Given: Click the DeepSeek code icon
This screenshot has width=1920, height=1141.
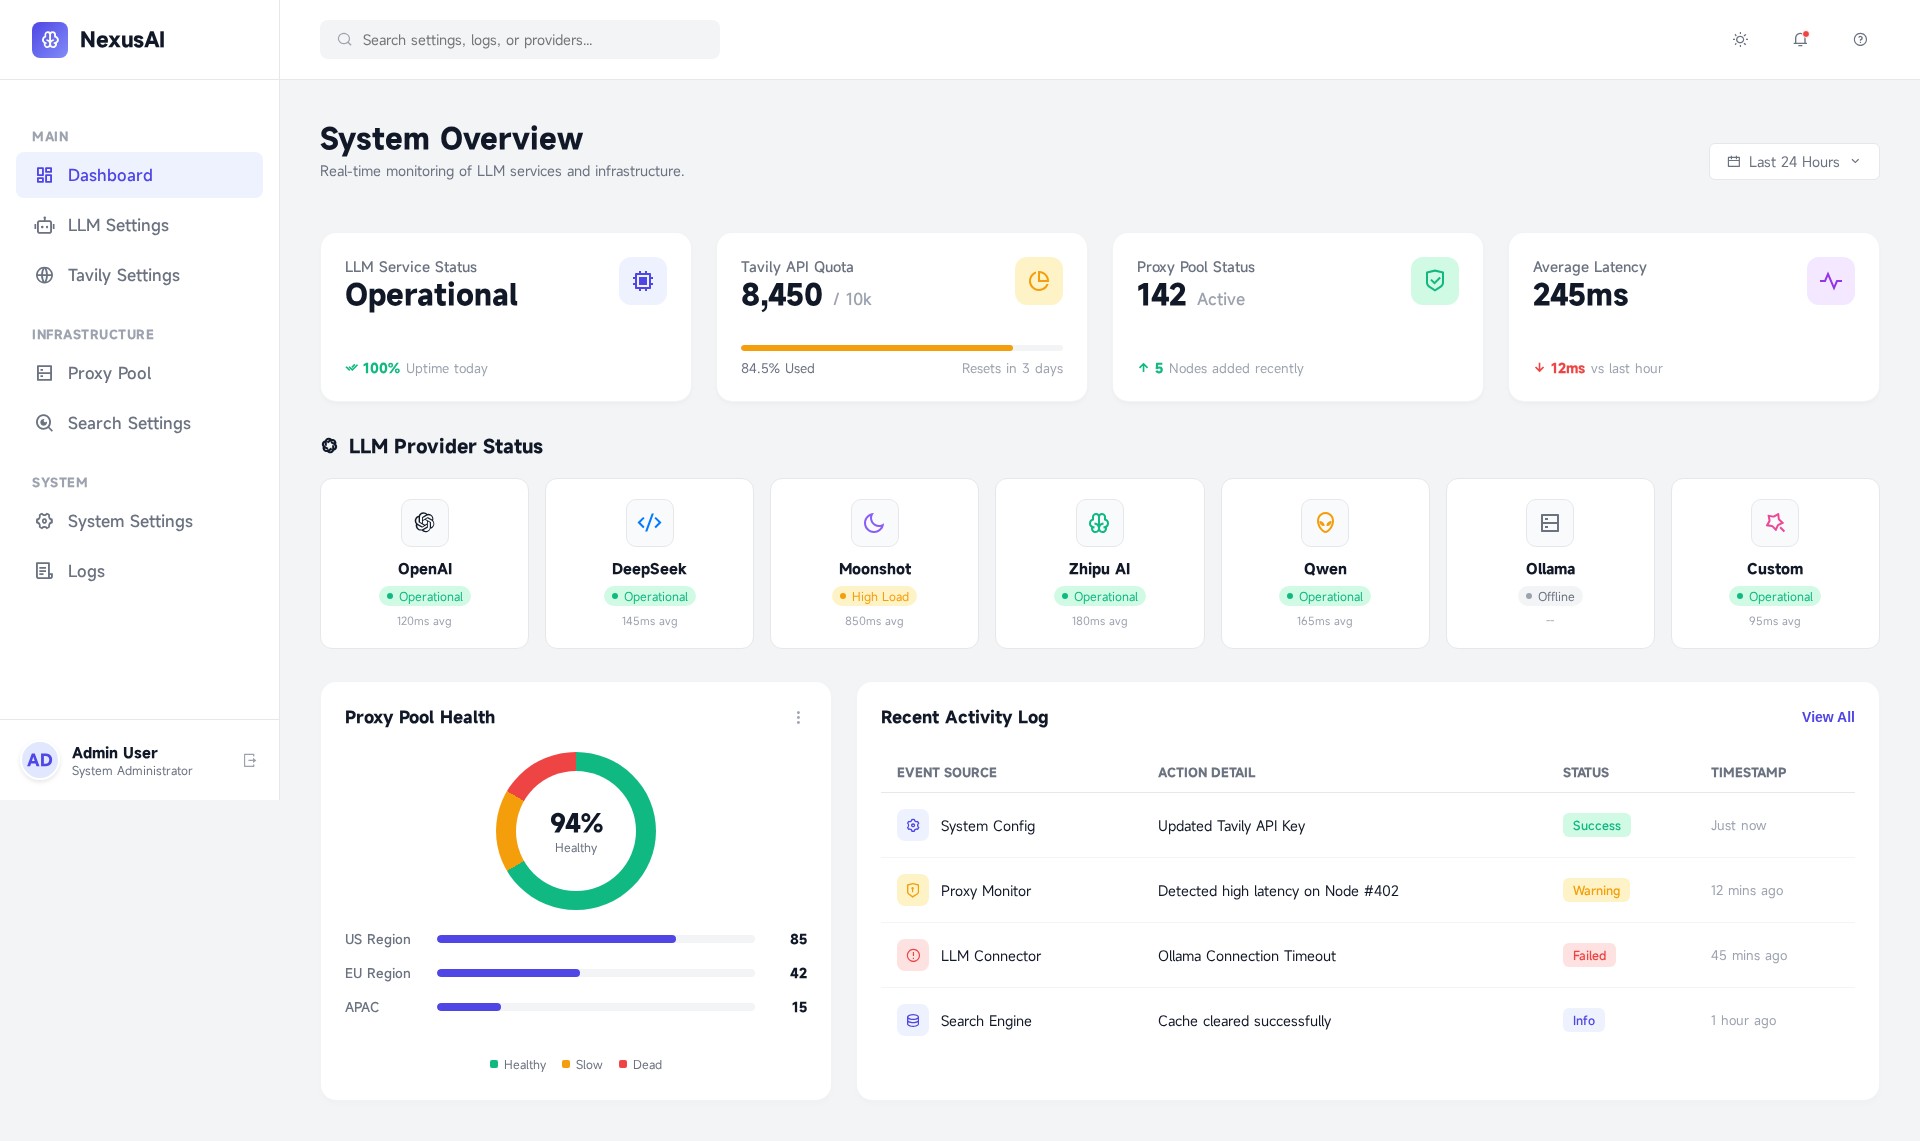Looking at the screenshot, I should tap(650, 523).
